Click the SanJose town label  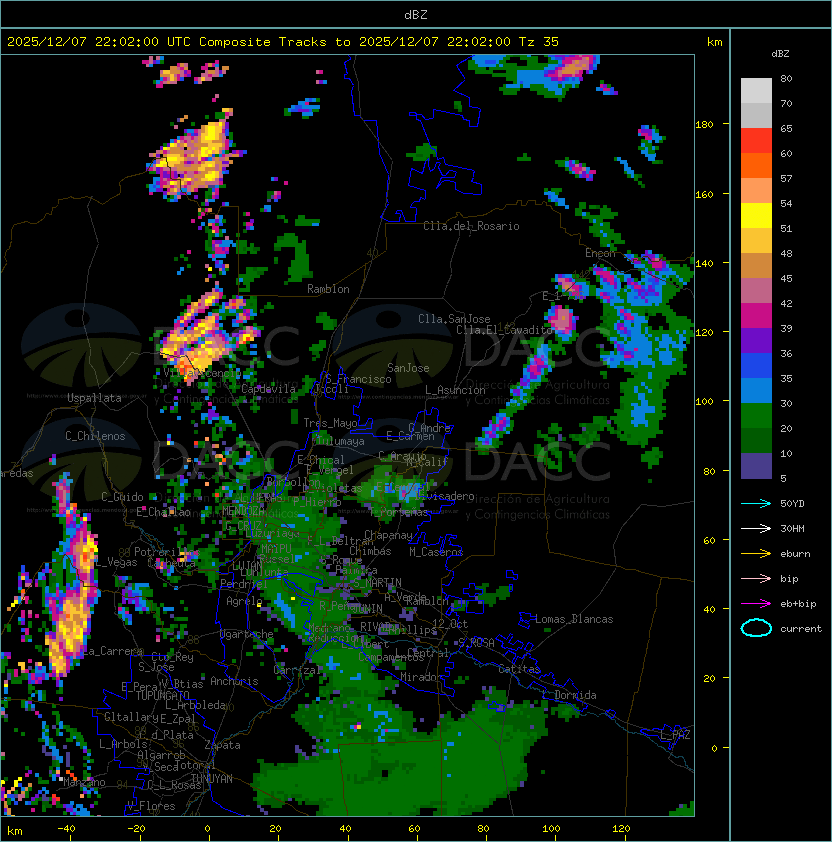(408, 368)
